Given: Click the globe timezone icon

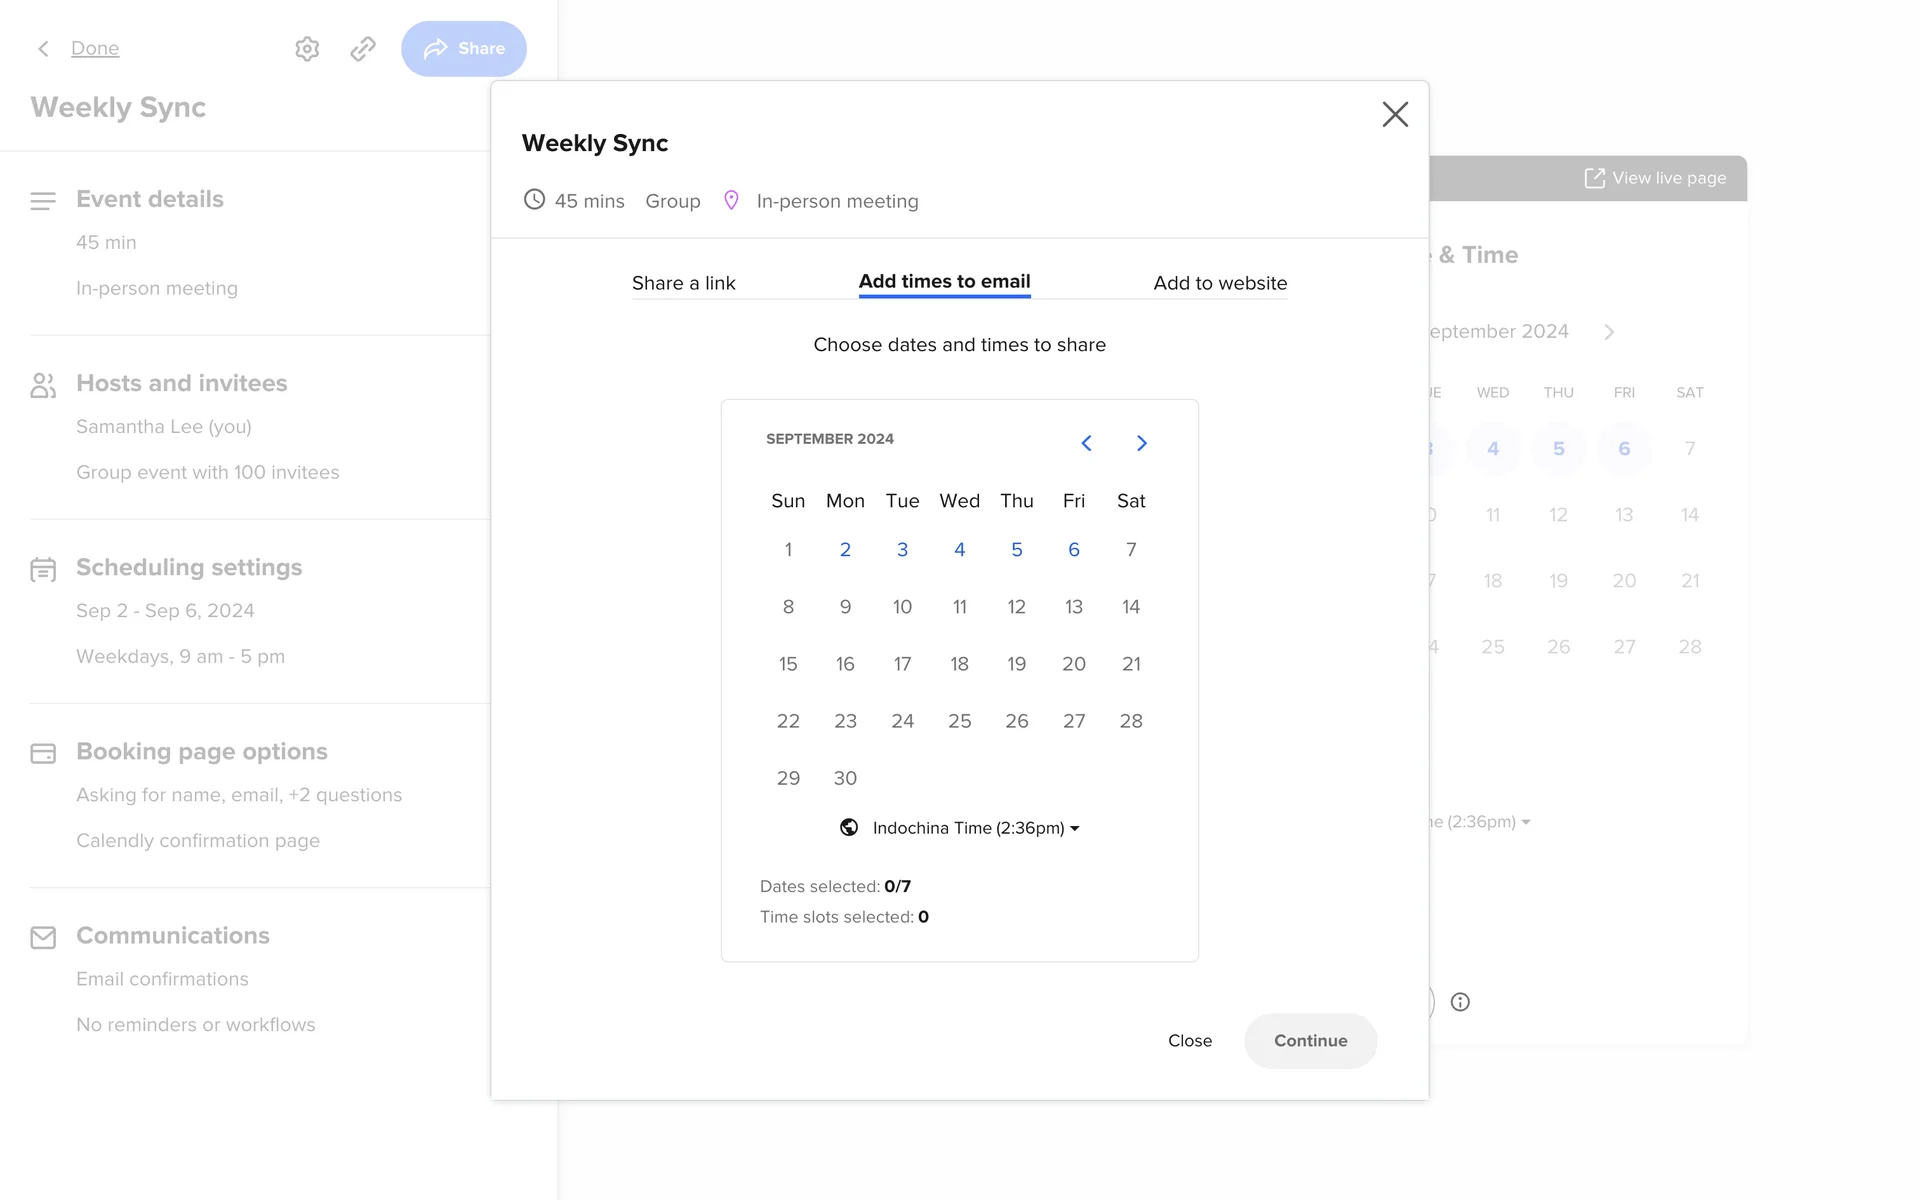Looking at the screenshot, I should click(x=849, y=828).
